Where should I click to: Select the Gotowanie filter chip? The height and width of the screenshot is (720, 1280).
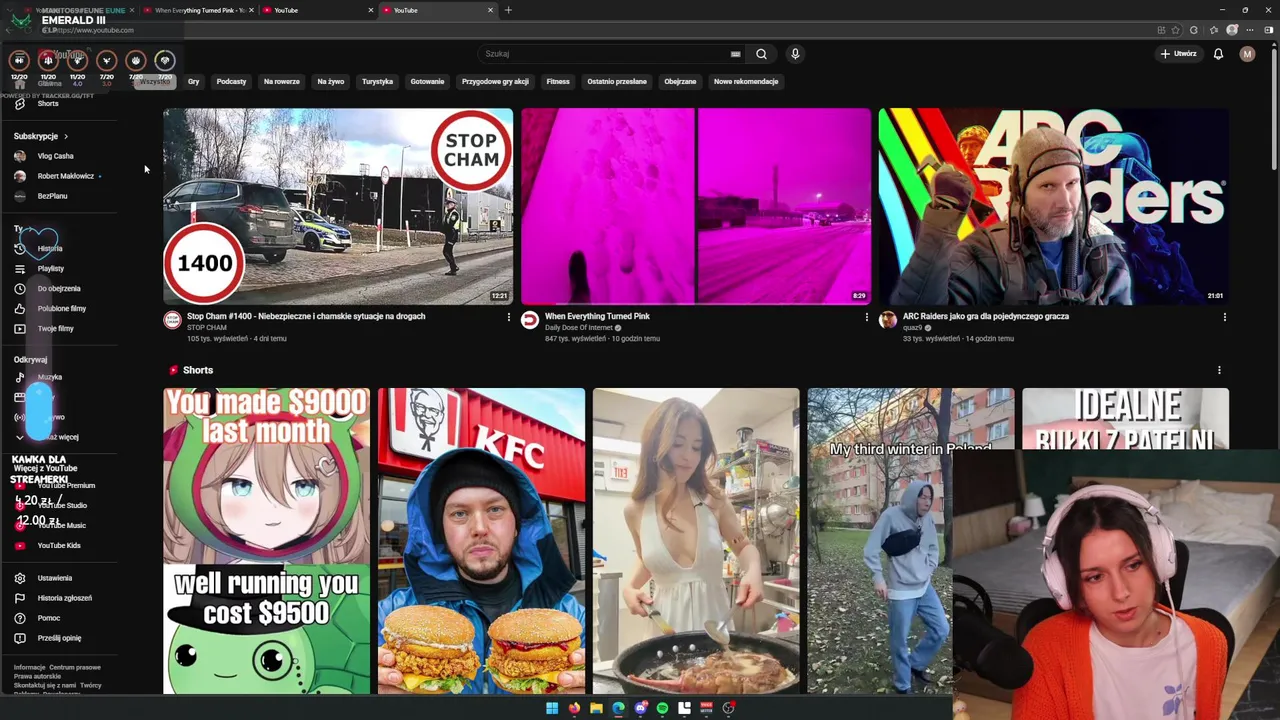(x=427, y=82)
